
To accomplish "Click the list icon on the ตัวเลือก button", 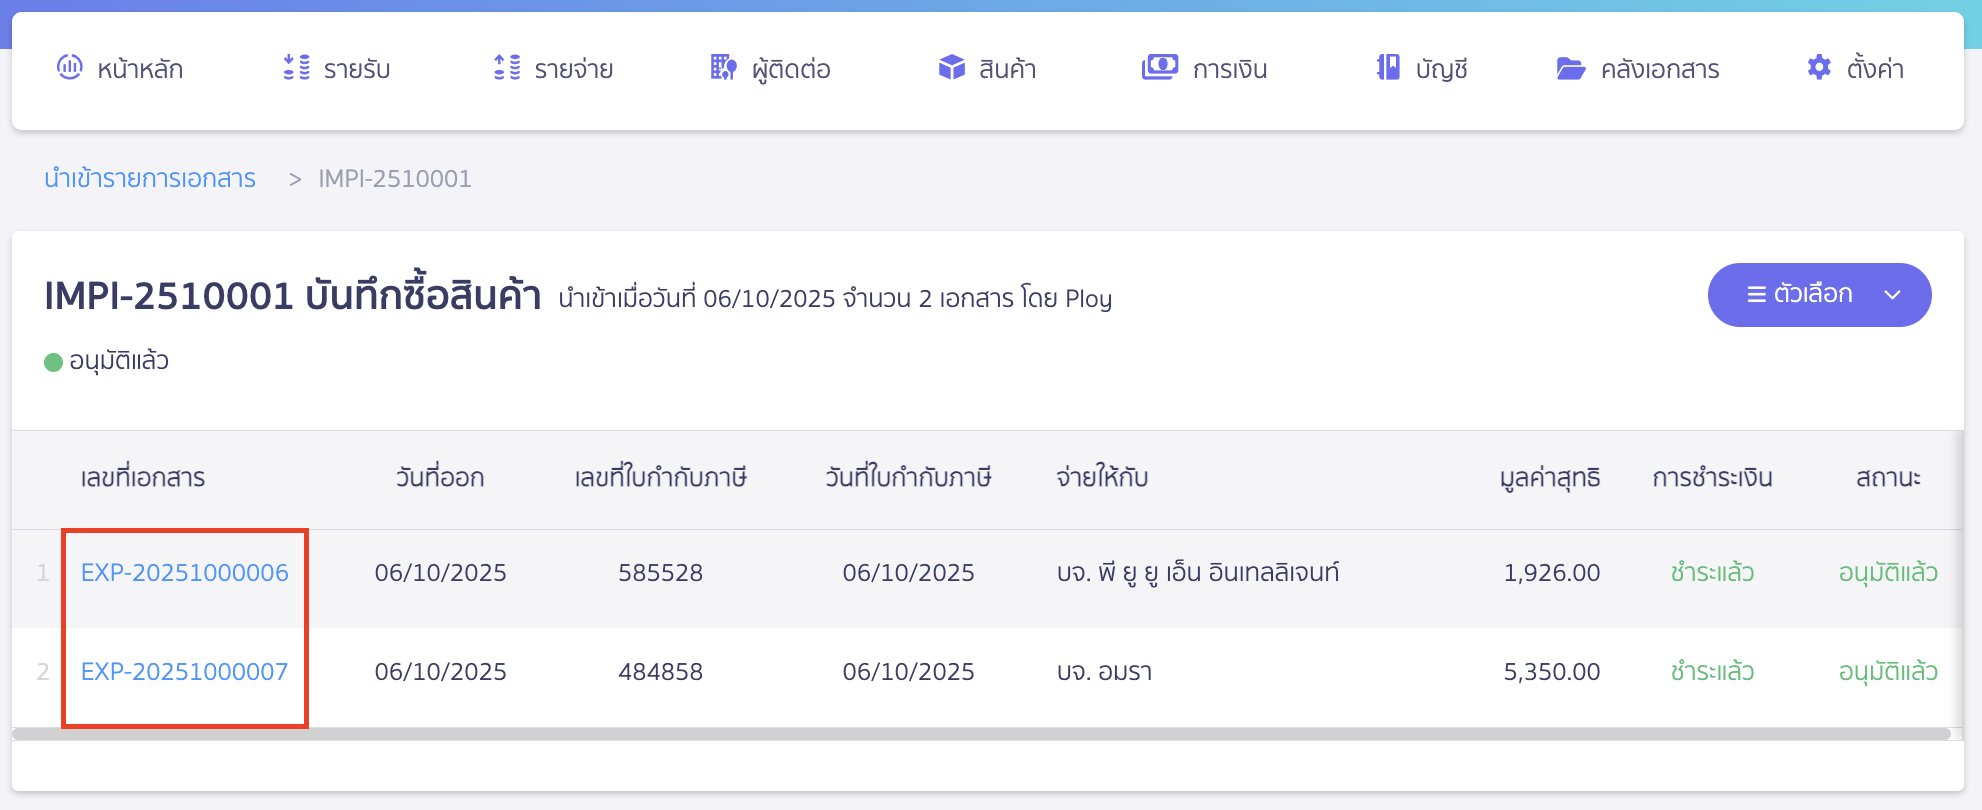I will 1755,294.
